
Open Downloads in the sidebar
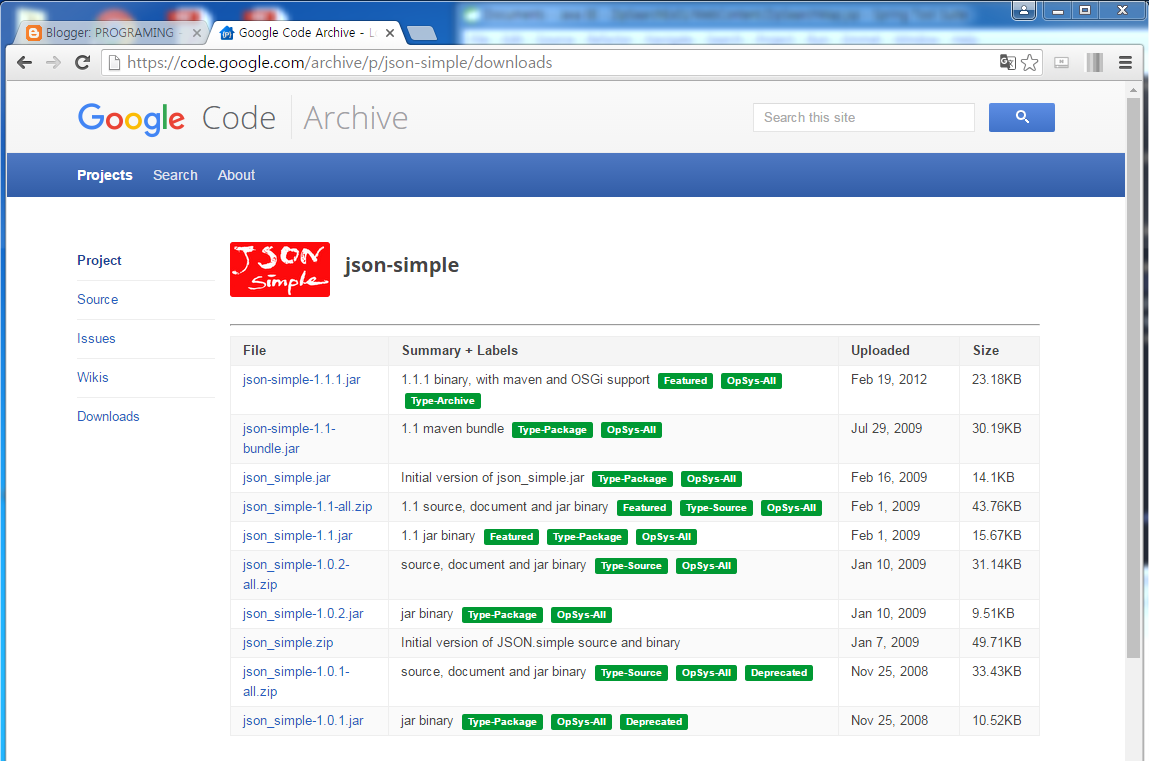(108, 416)
